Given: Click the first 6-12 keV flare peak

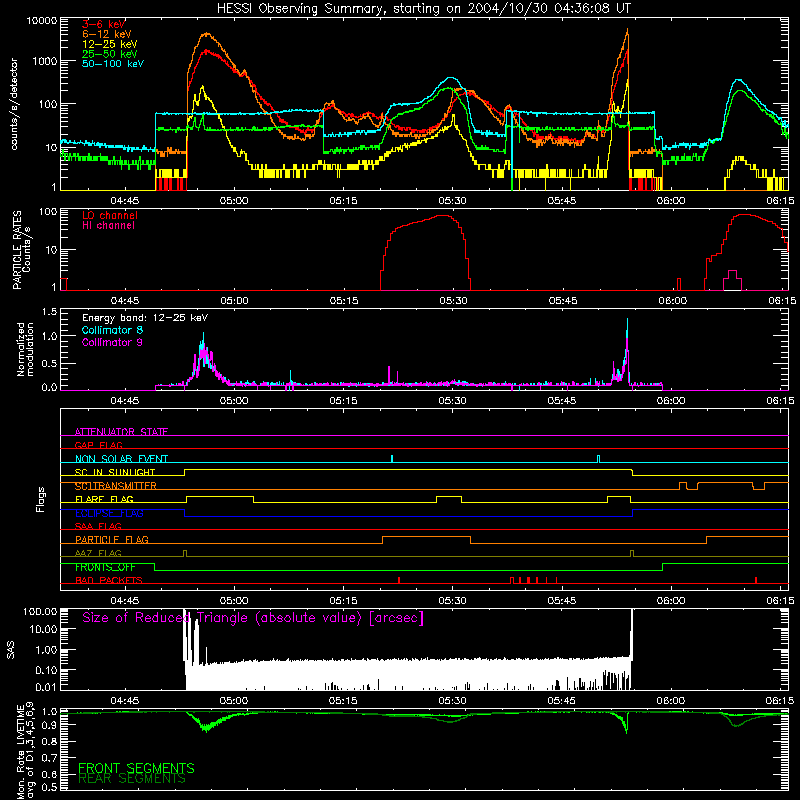Looking at the screenshot, I should pyautogui.click(x=206, y=34).
